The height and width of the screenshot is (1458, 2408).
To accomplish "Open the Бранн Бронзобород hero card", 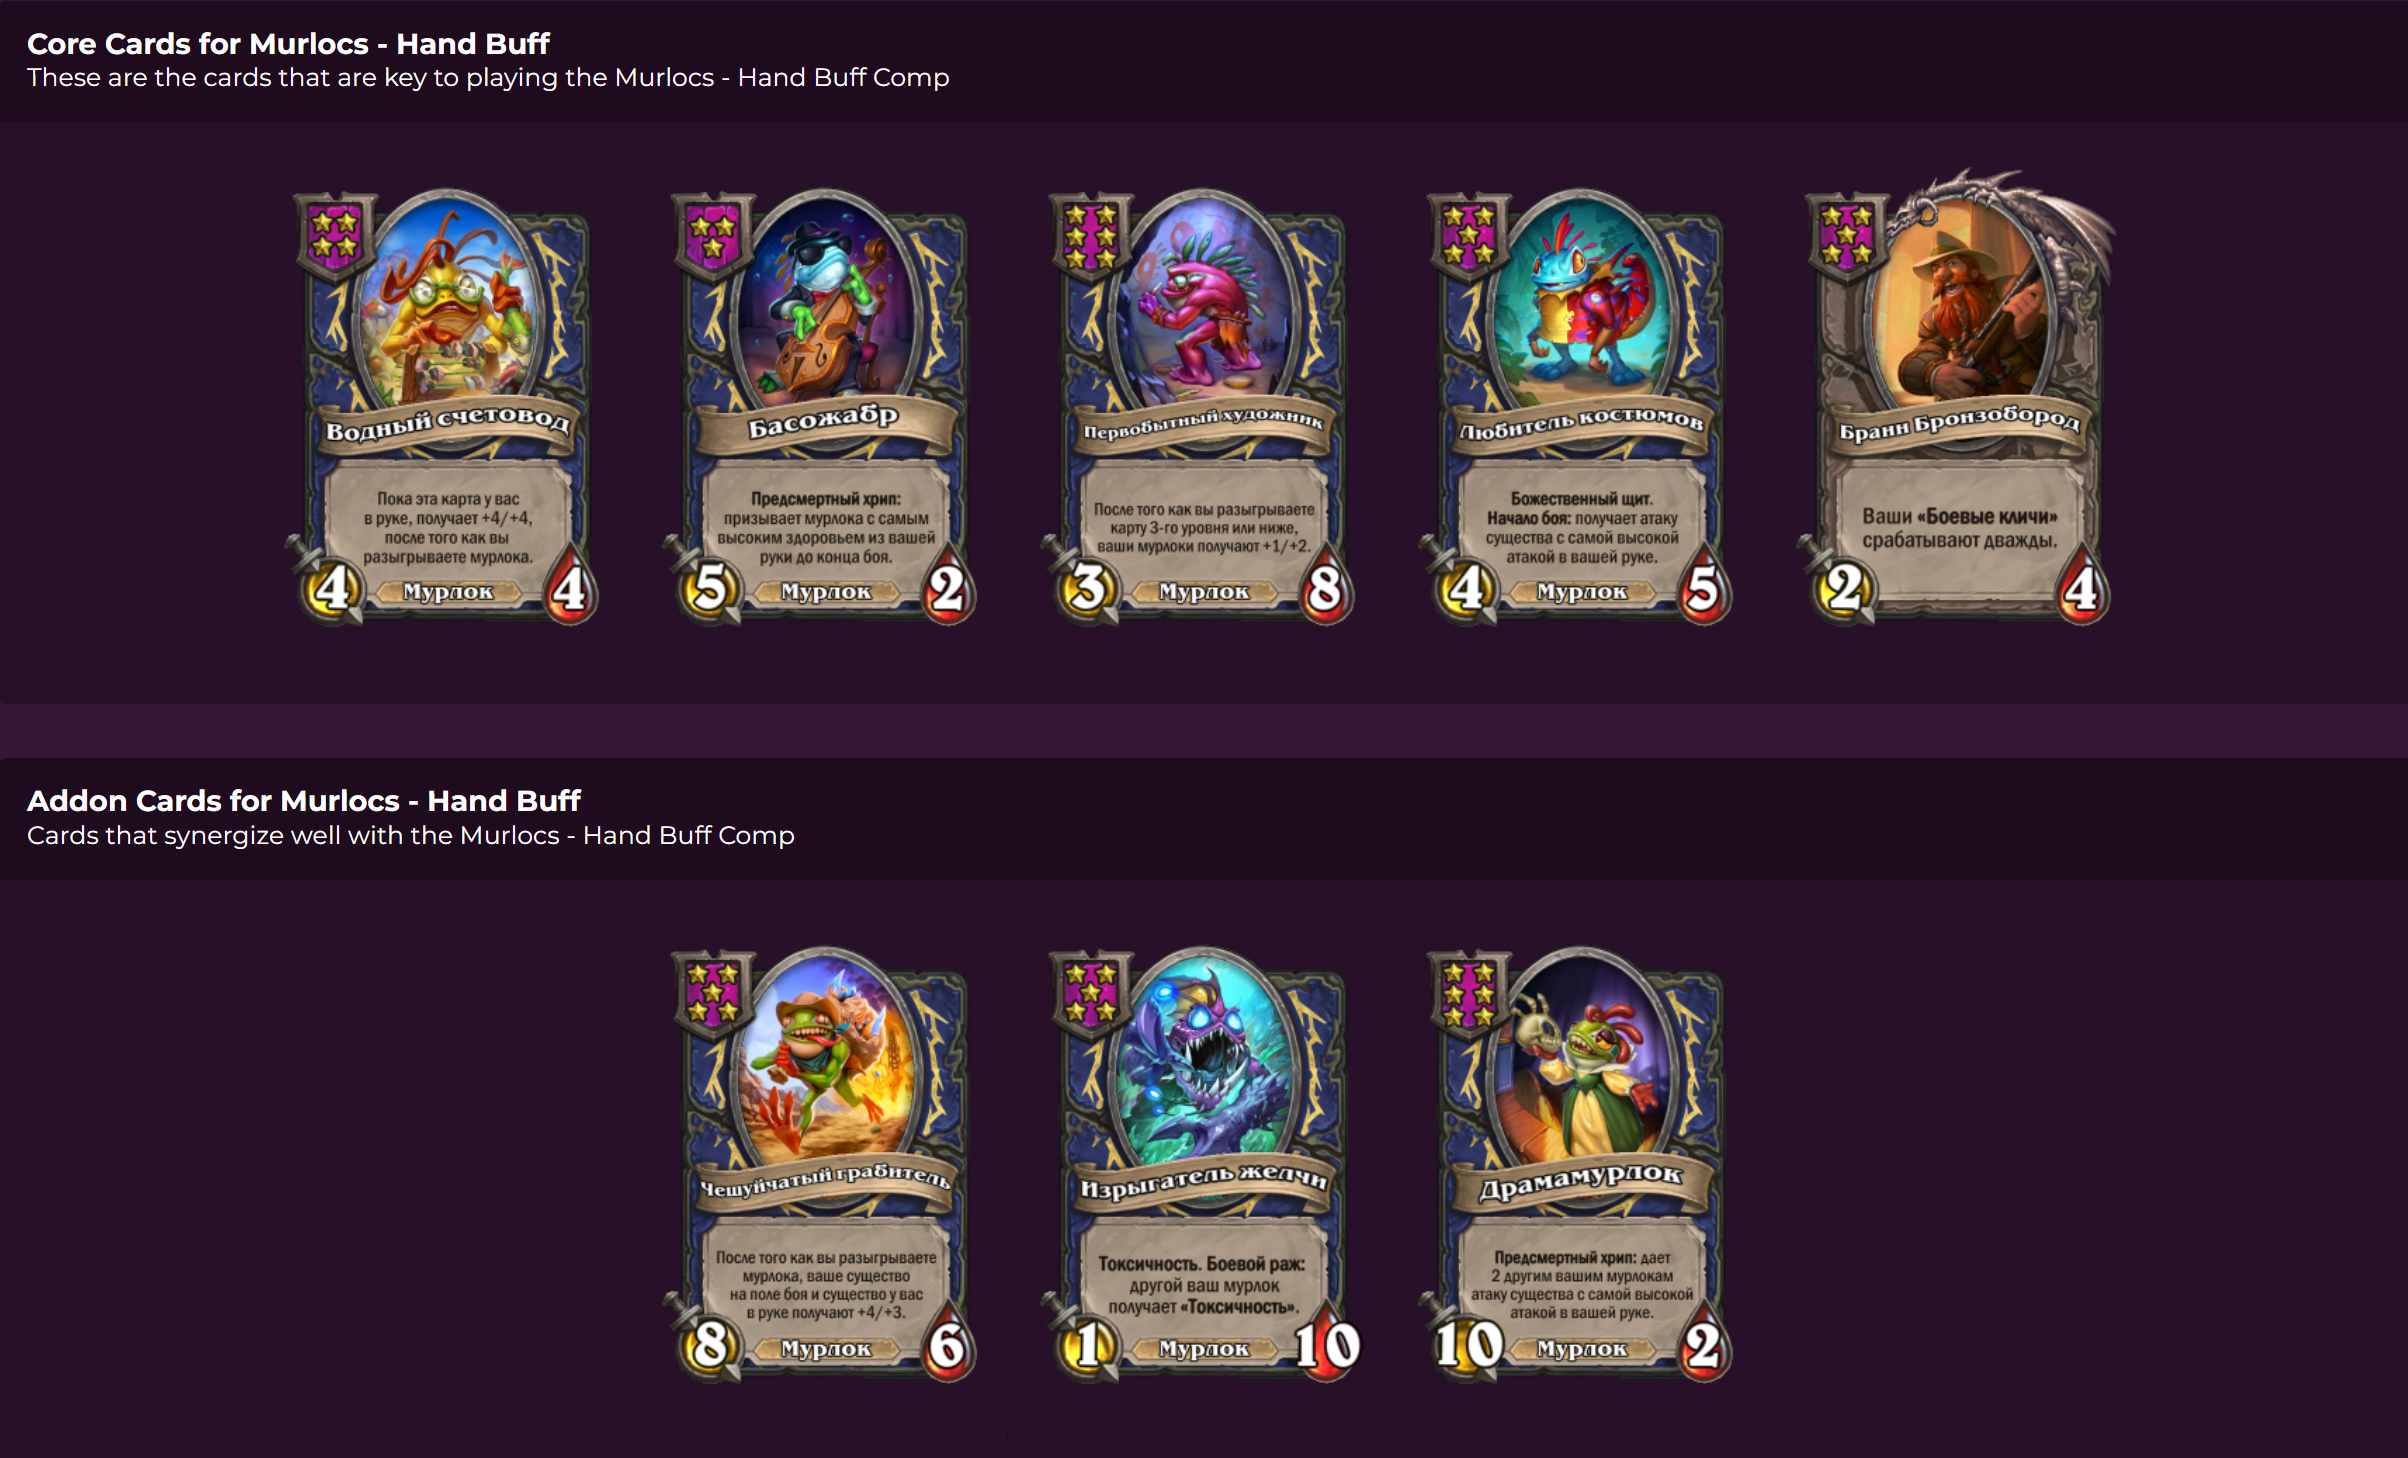I will [x=1958, y=400].
